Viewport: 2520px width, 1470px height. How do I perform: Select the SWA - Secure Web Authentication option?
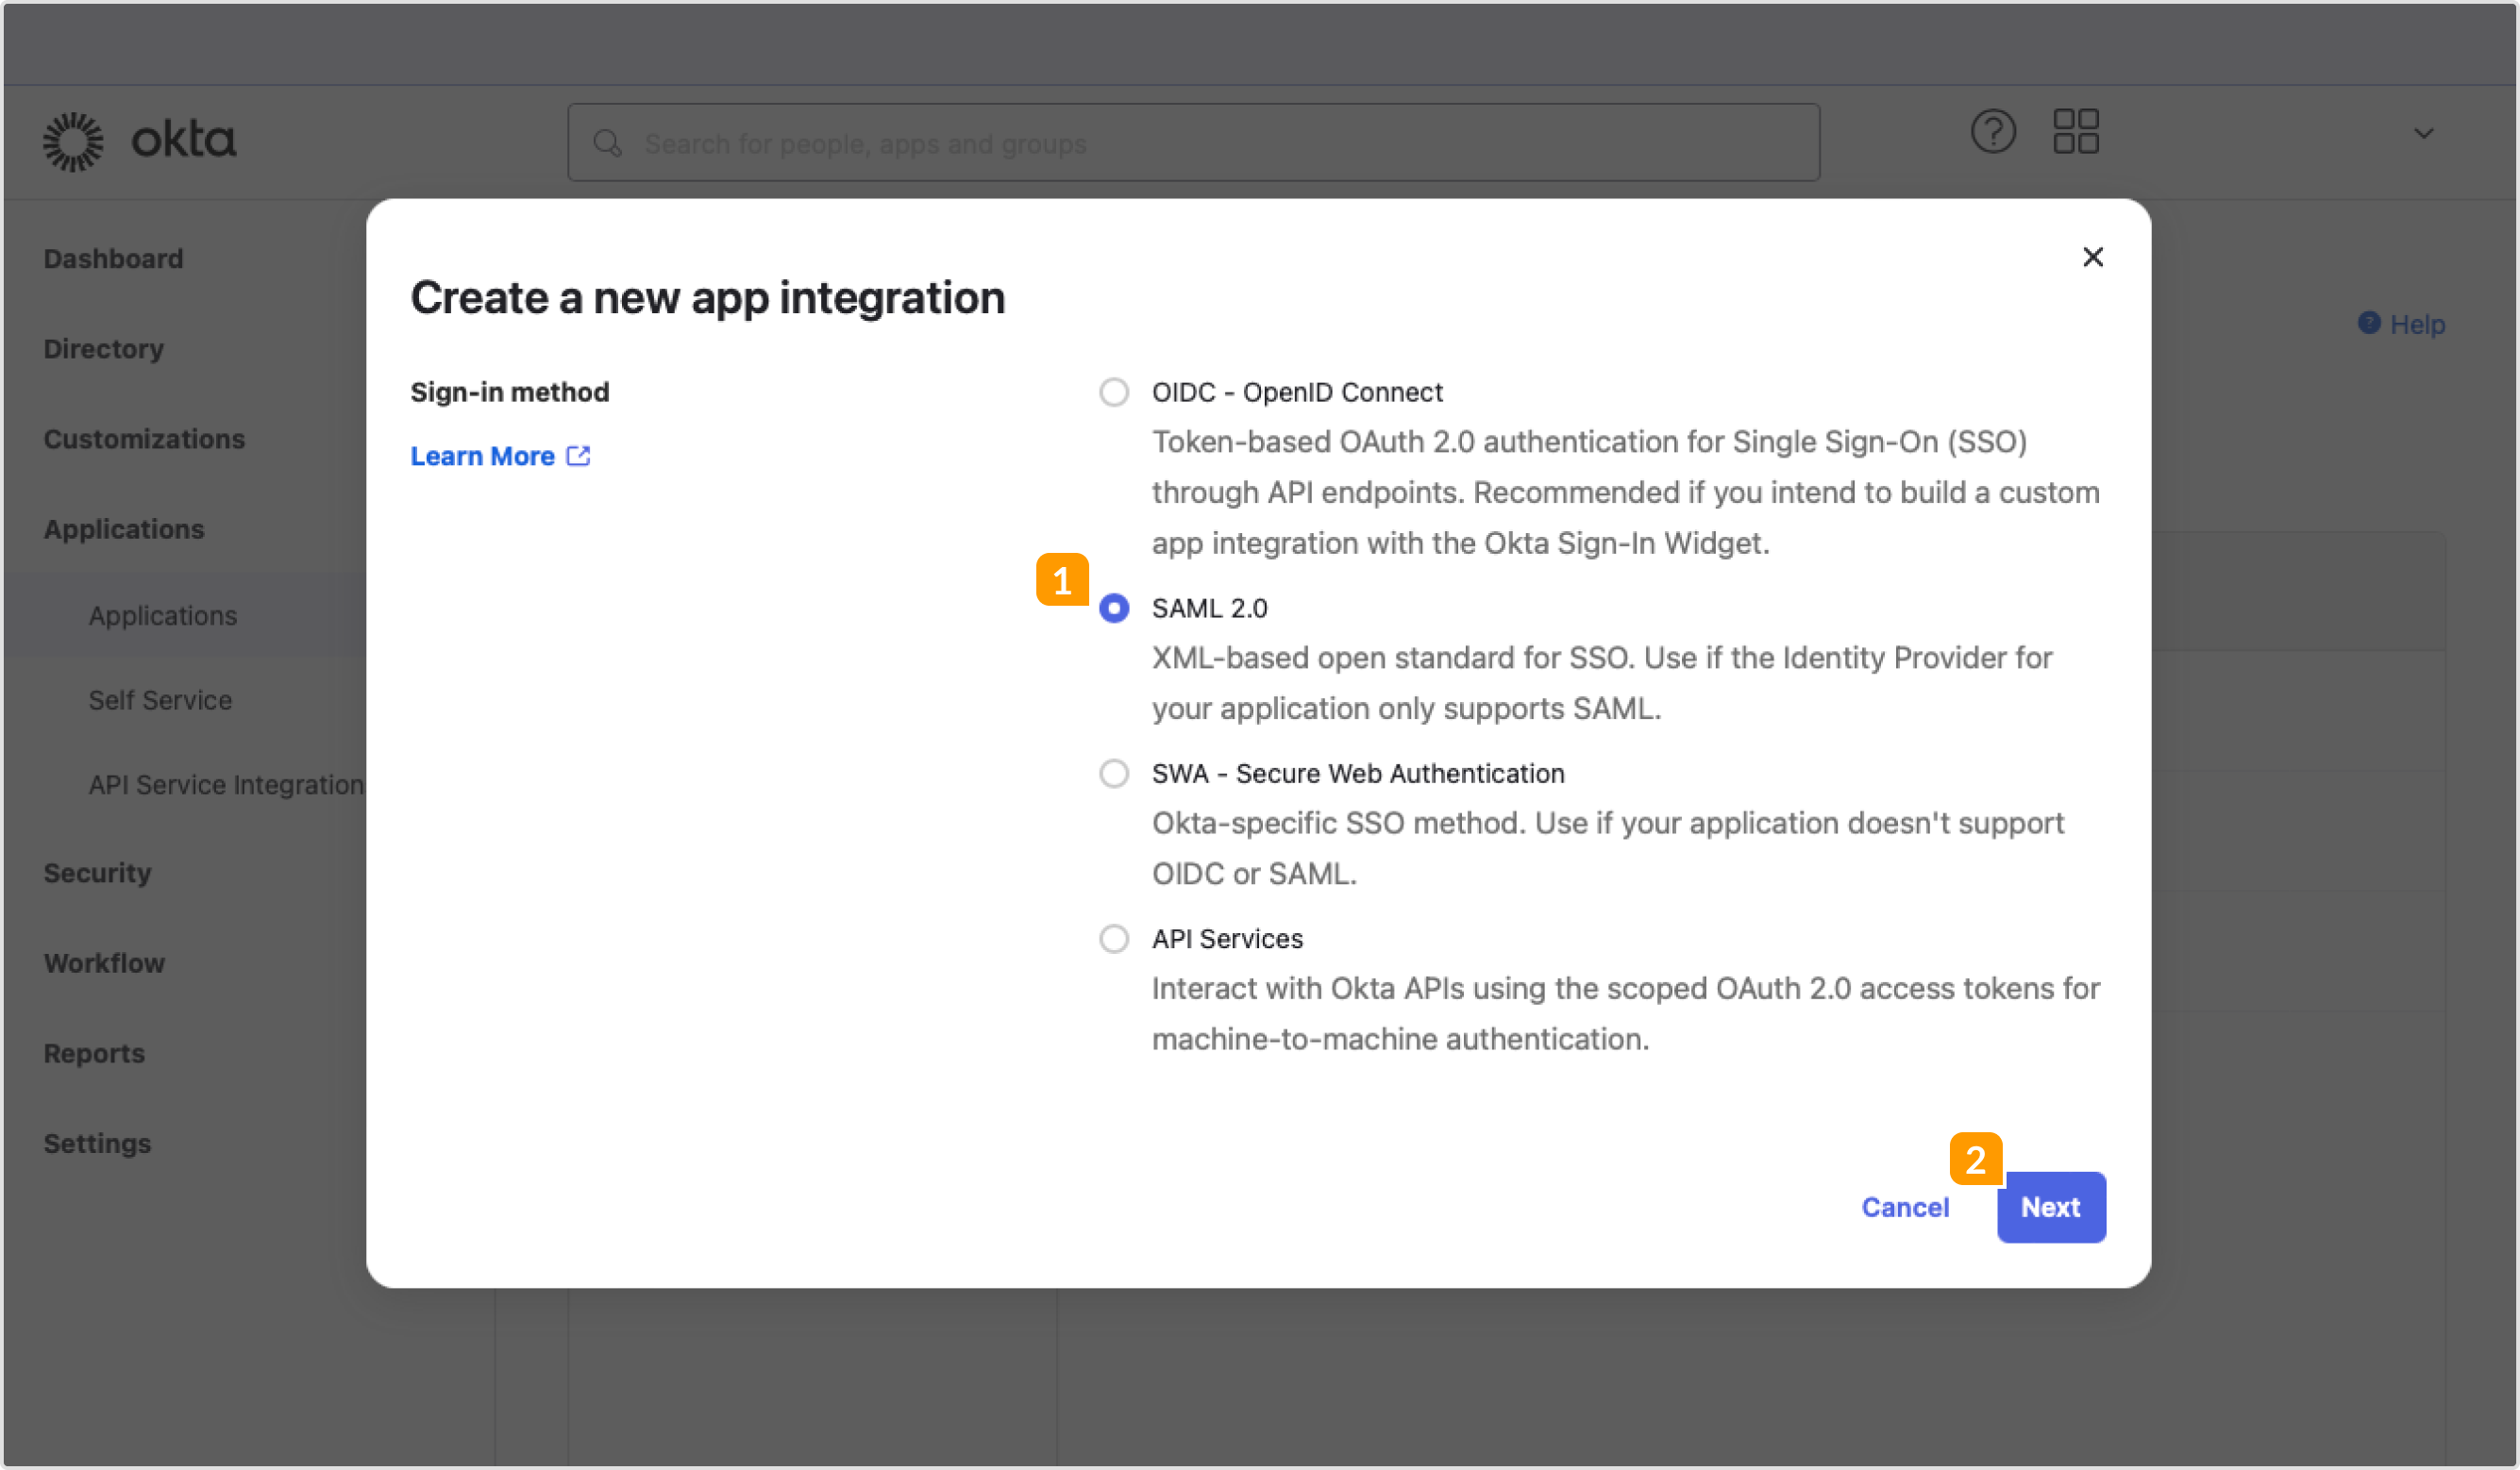click(1113, 772)
